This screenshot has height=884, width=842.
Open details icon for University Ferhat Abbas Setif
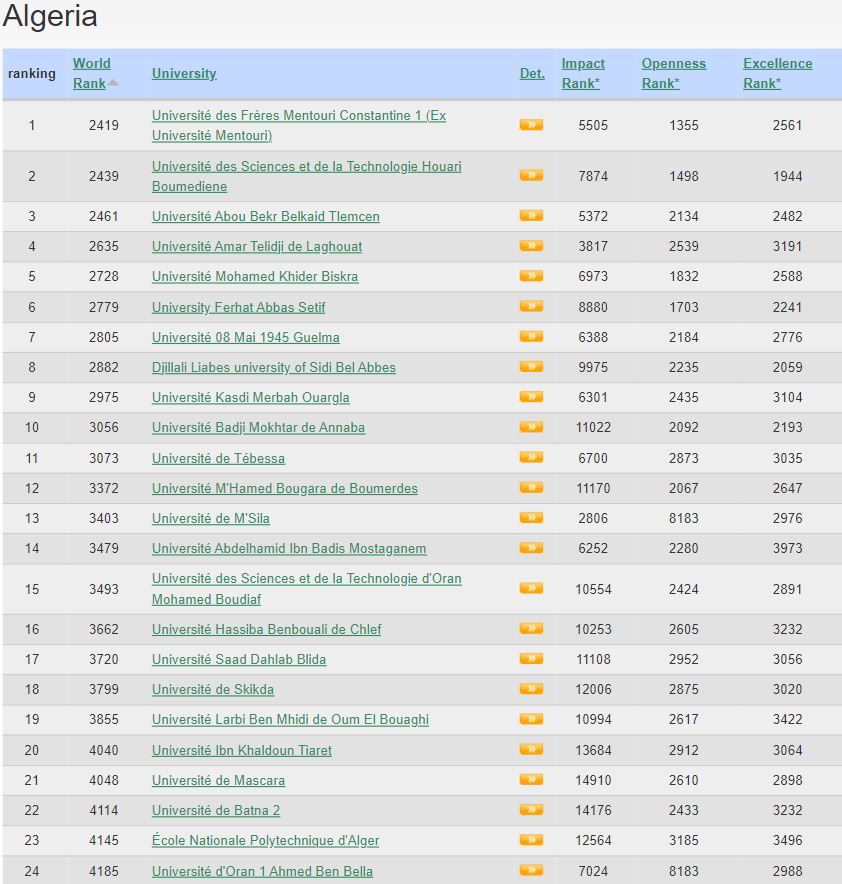click(531, 306)
